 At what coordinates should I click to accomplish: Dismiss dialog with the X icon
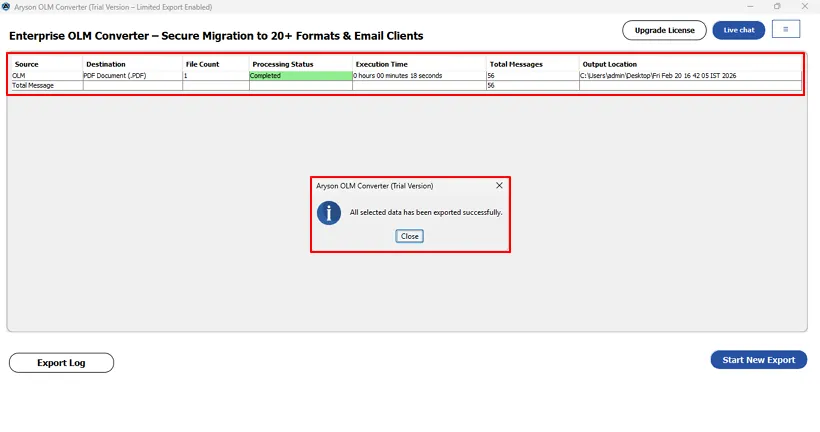point(499,186)
